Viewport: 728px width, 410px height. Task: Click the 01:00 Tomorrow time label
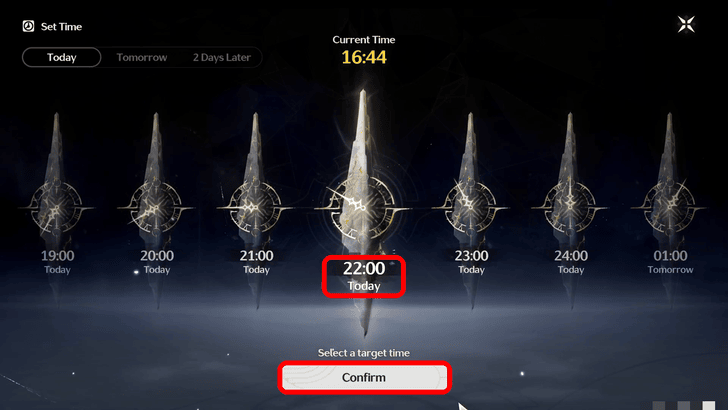[x=670, y=262]
